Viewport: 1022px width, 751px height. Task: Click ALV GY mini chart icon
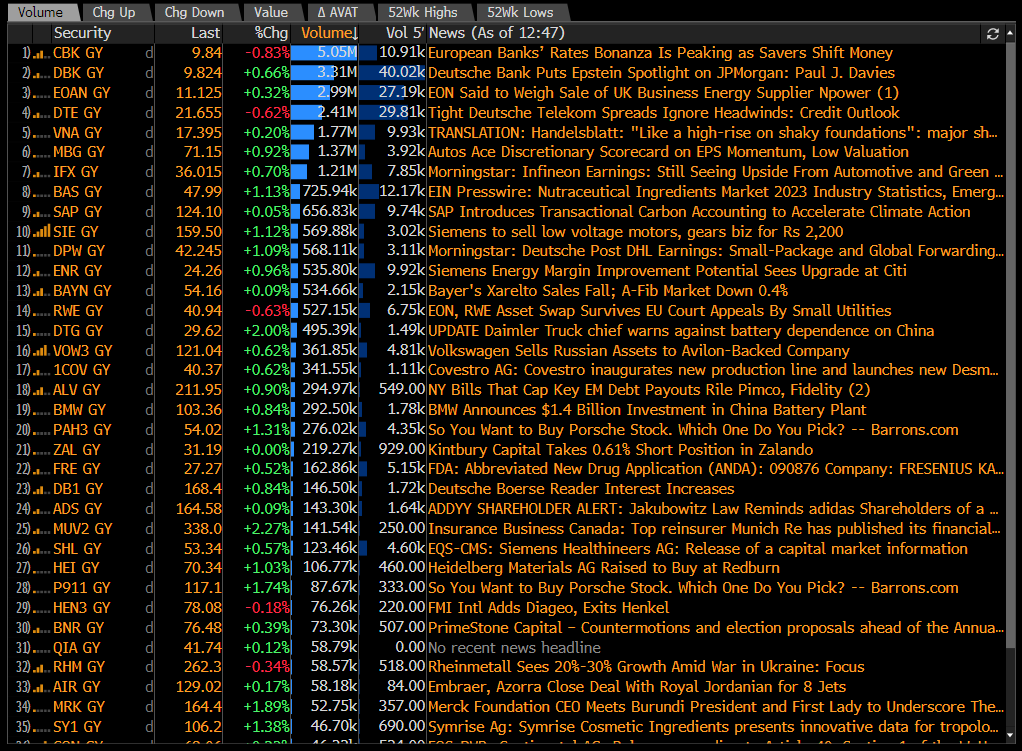42,390
